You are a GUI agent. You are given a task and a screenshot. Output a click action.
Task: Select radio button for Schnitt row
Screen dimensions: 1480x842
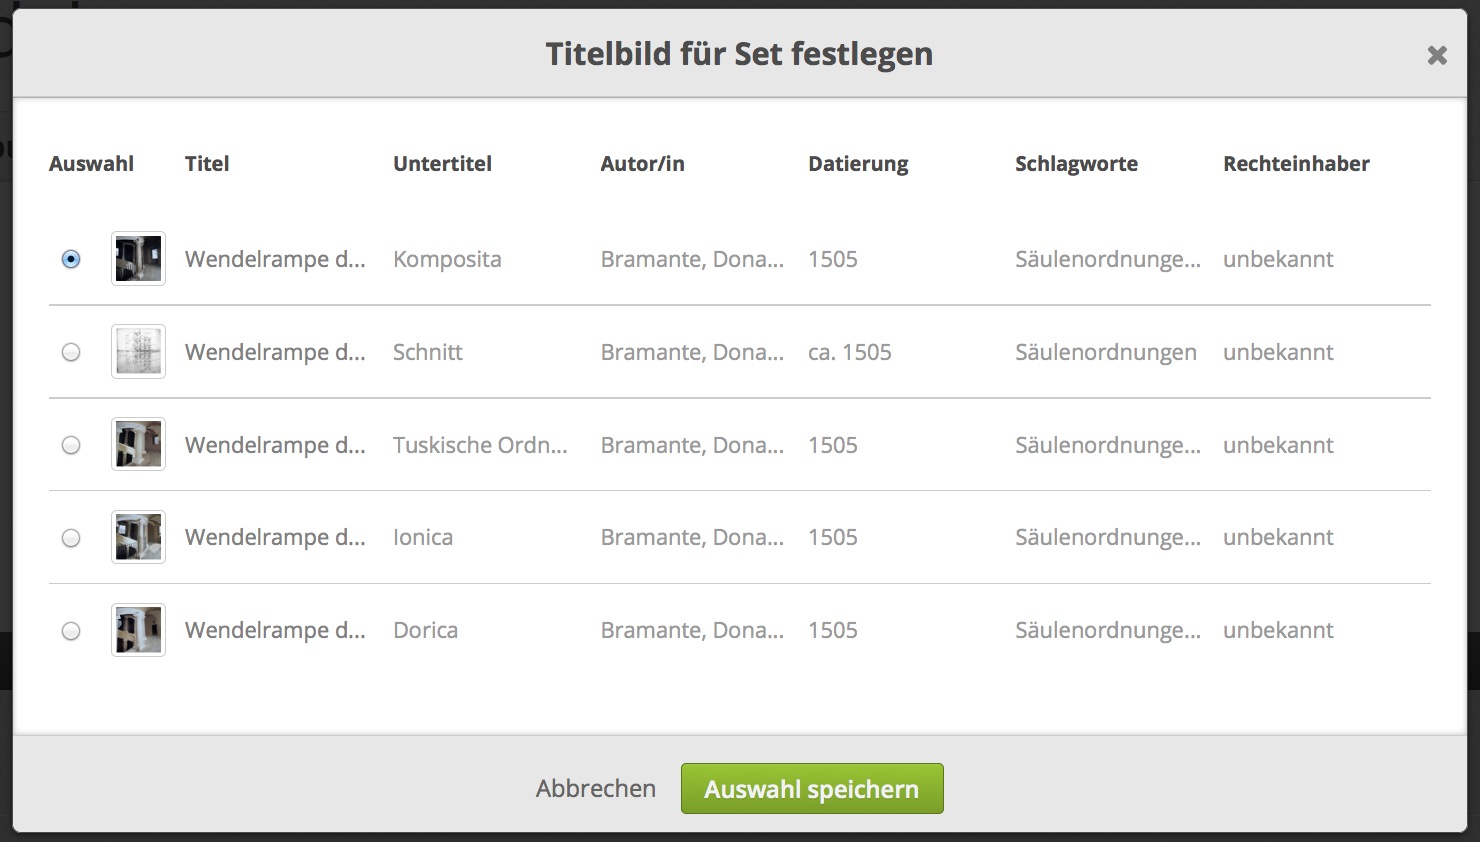click(x=71, y=352)
